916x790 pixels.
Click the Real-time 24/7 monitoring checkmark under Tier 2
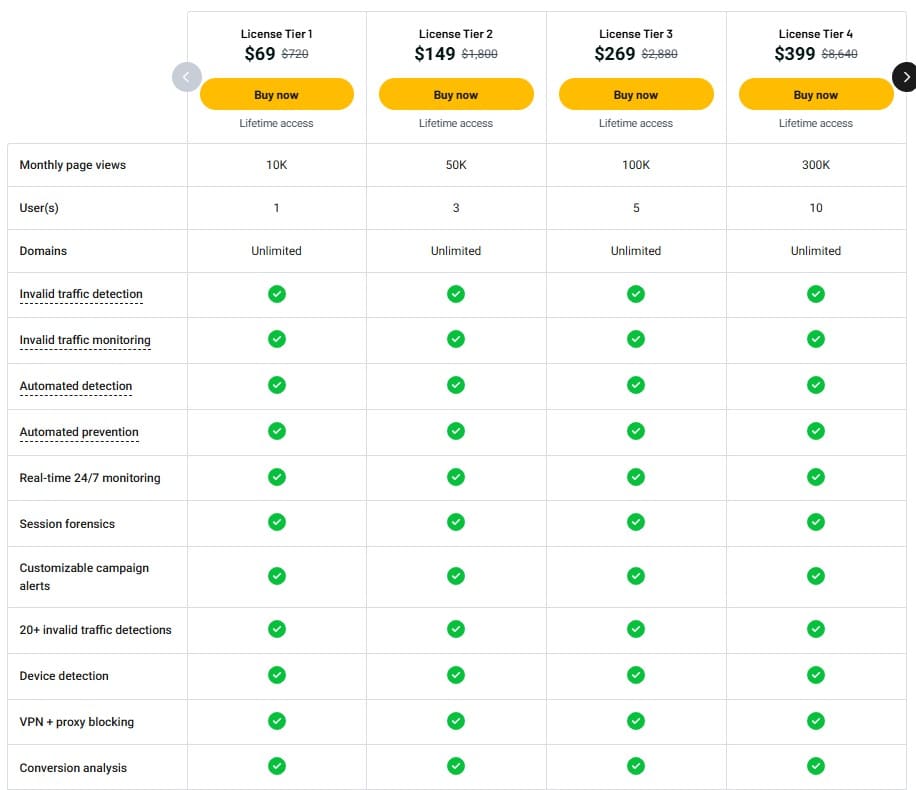pyautogui.click(x=456, y=477)
